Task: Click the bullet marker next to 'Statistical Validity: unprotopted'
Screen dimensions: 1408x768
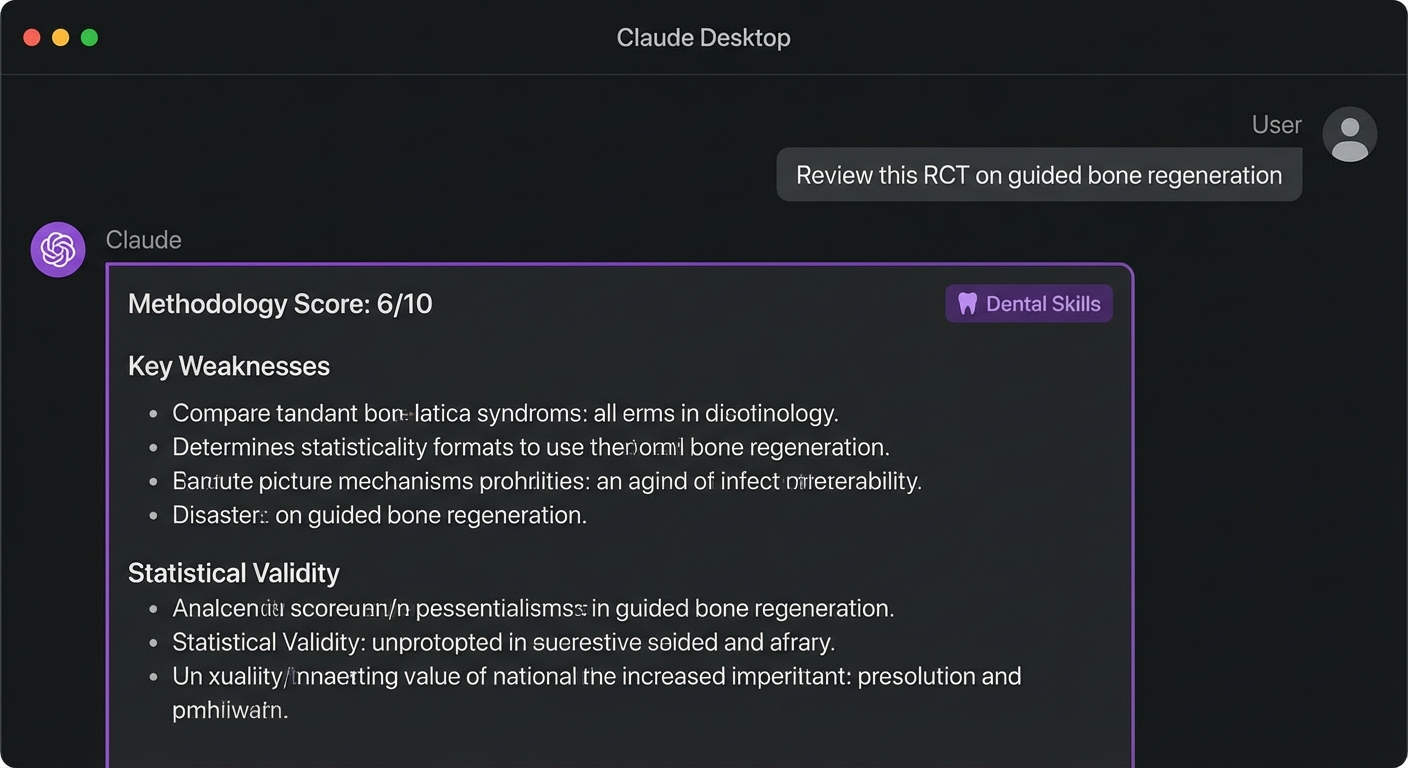Action: [x=152, y=642]
